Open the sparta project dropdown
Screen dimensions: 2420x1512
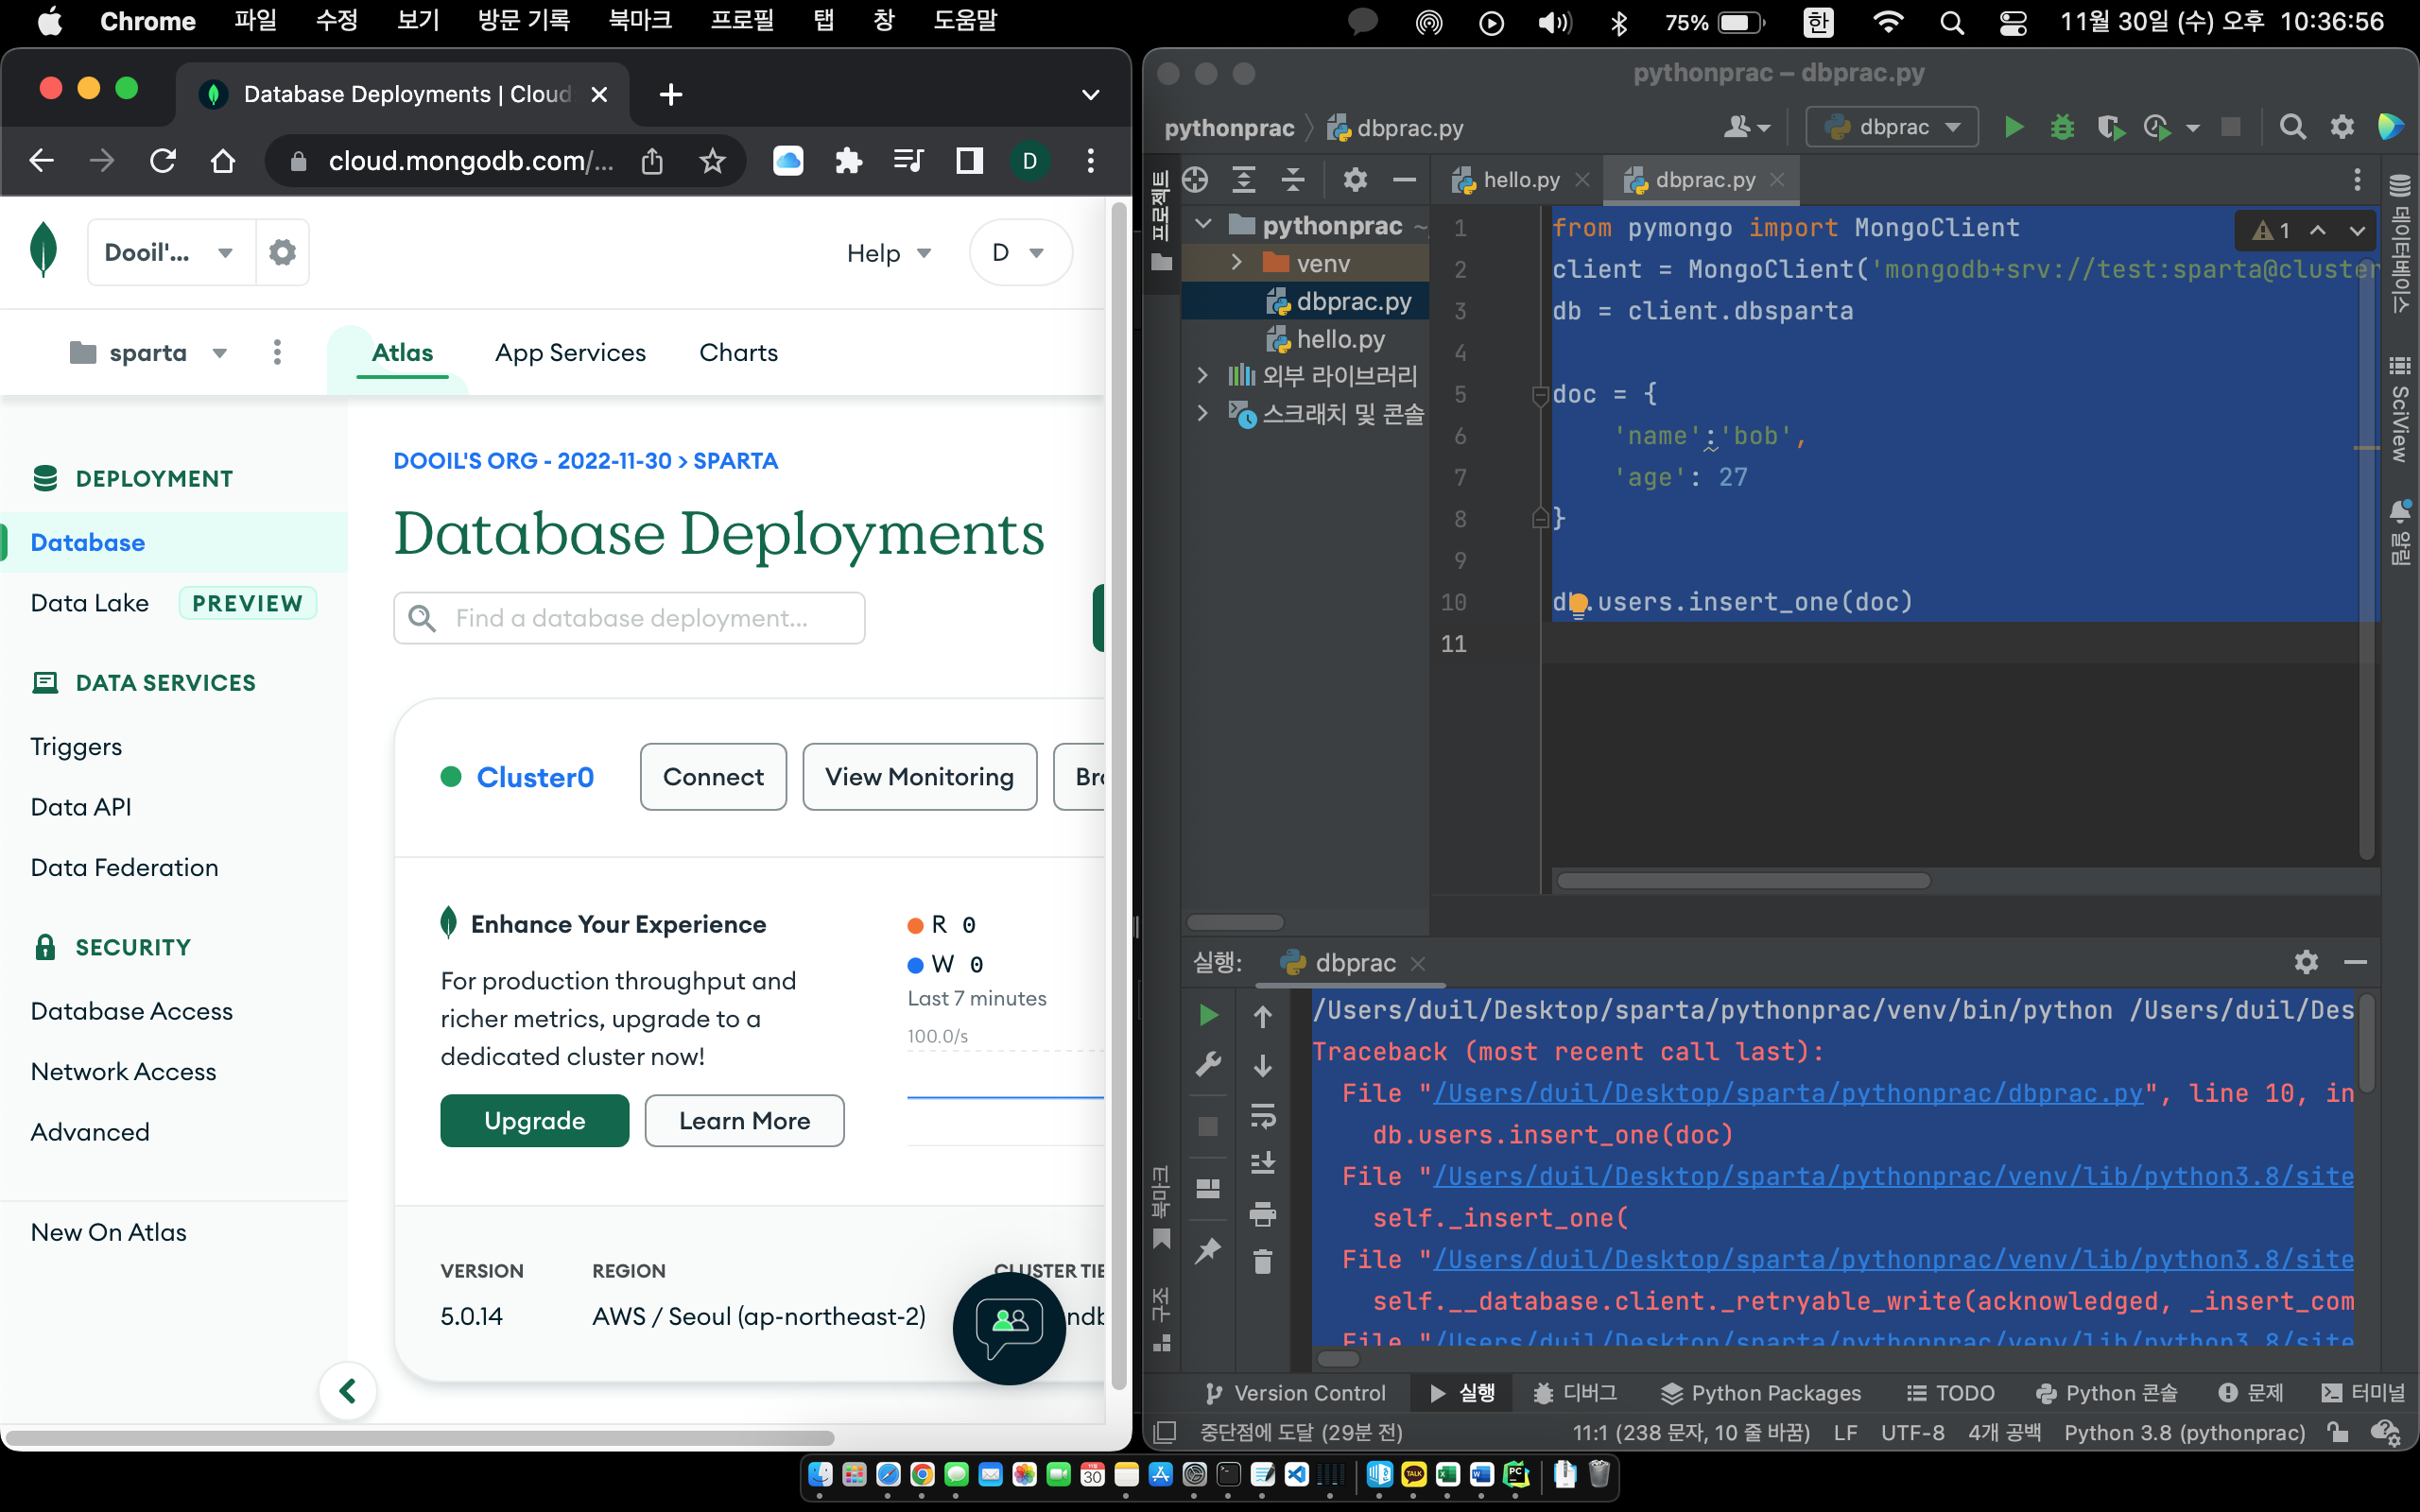point(149,352)
